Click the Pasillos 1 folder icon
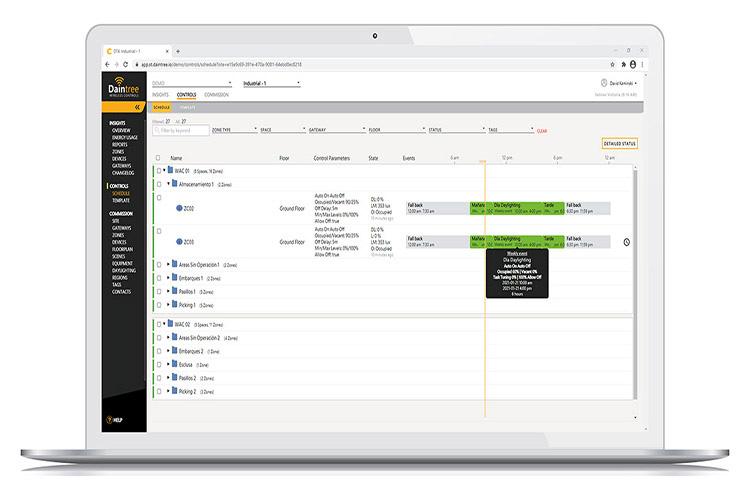 (175, 291)
